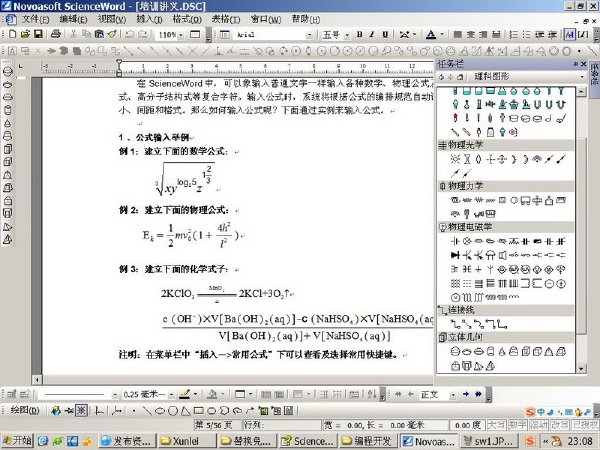Click the Undo arrow icon
The height and width of the screenshot is (450, 600).
coord(129,34)
